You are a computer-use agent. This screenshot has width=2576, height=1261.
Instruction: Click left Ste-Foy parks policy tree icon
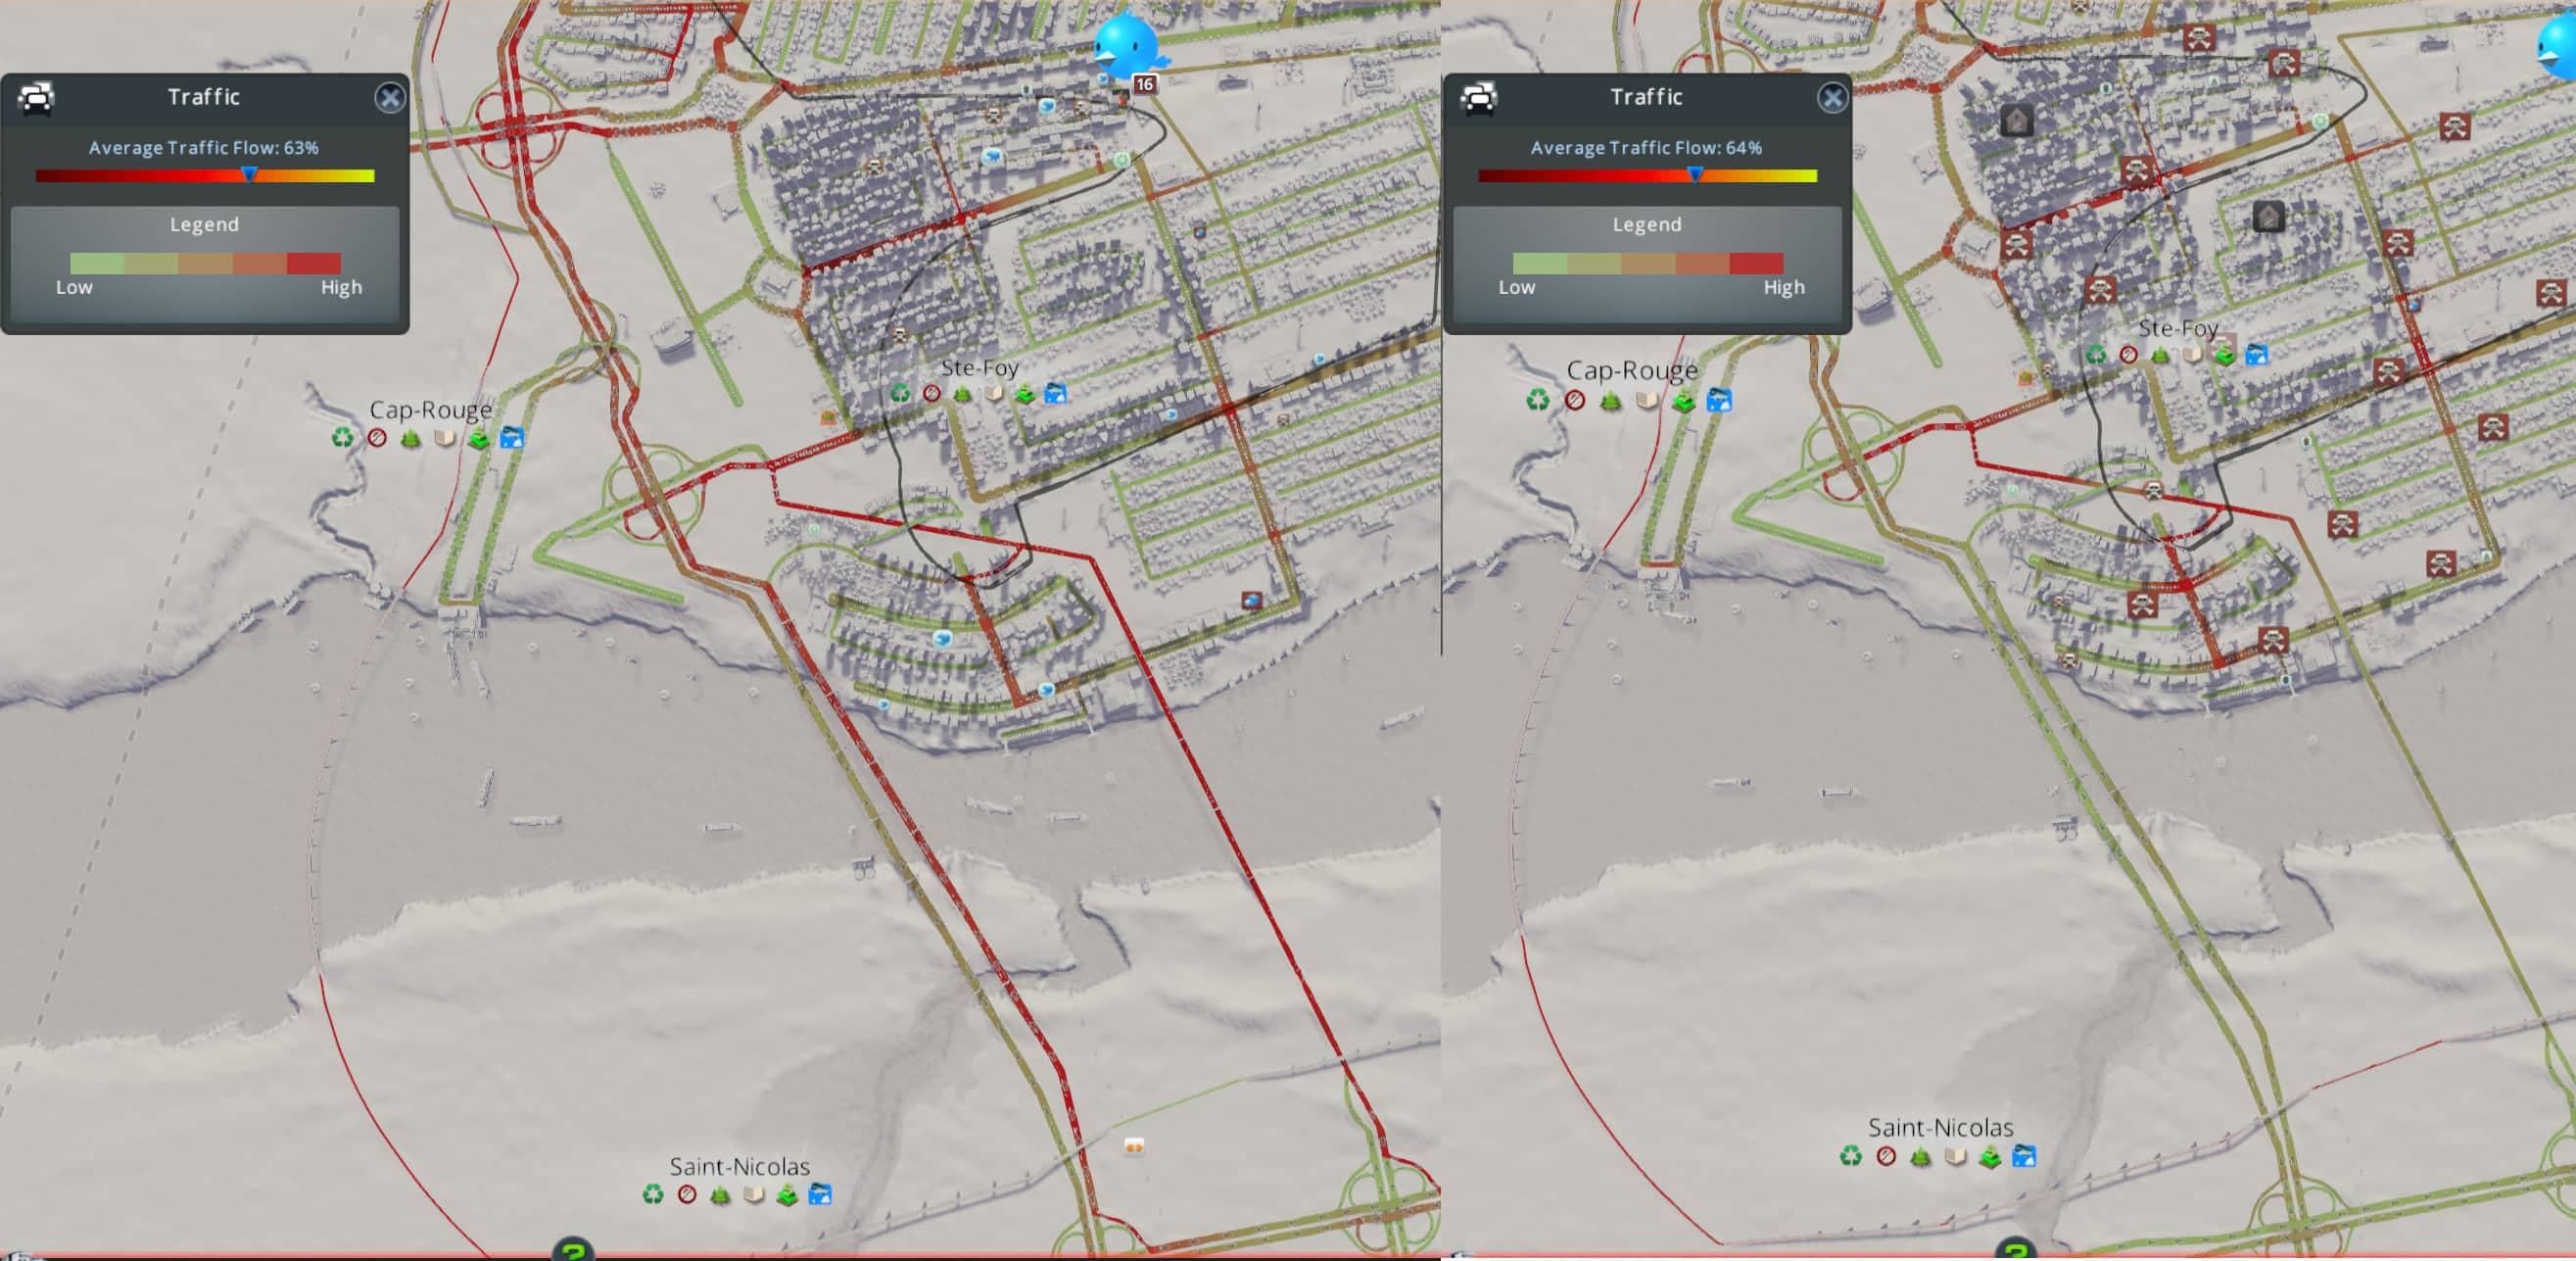click(x=962, y=394)
